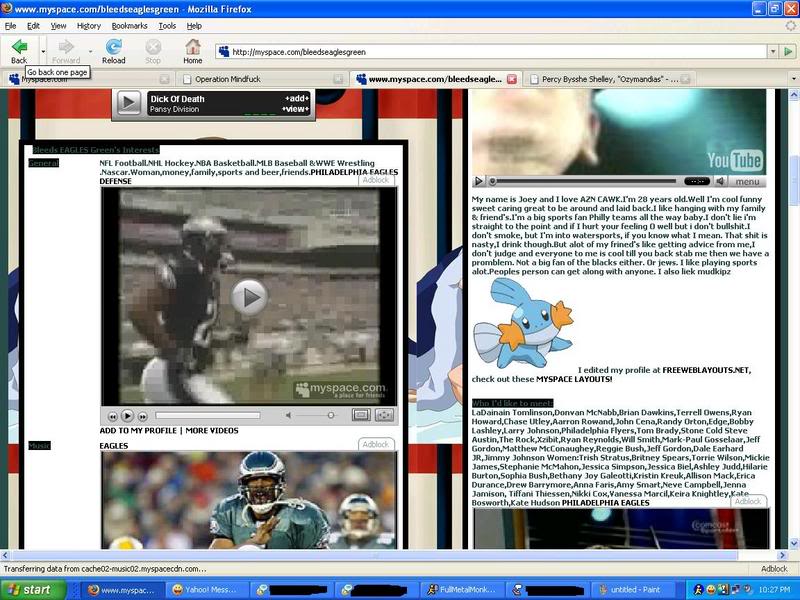This screenshot has height=600, width=800.
Task: Close the Operation Mindfuck tab
Action: [x=338, y=79]
